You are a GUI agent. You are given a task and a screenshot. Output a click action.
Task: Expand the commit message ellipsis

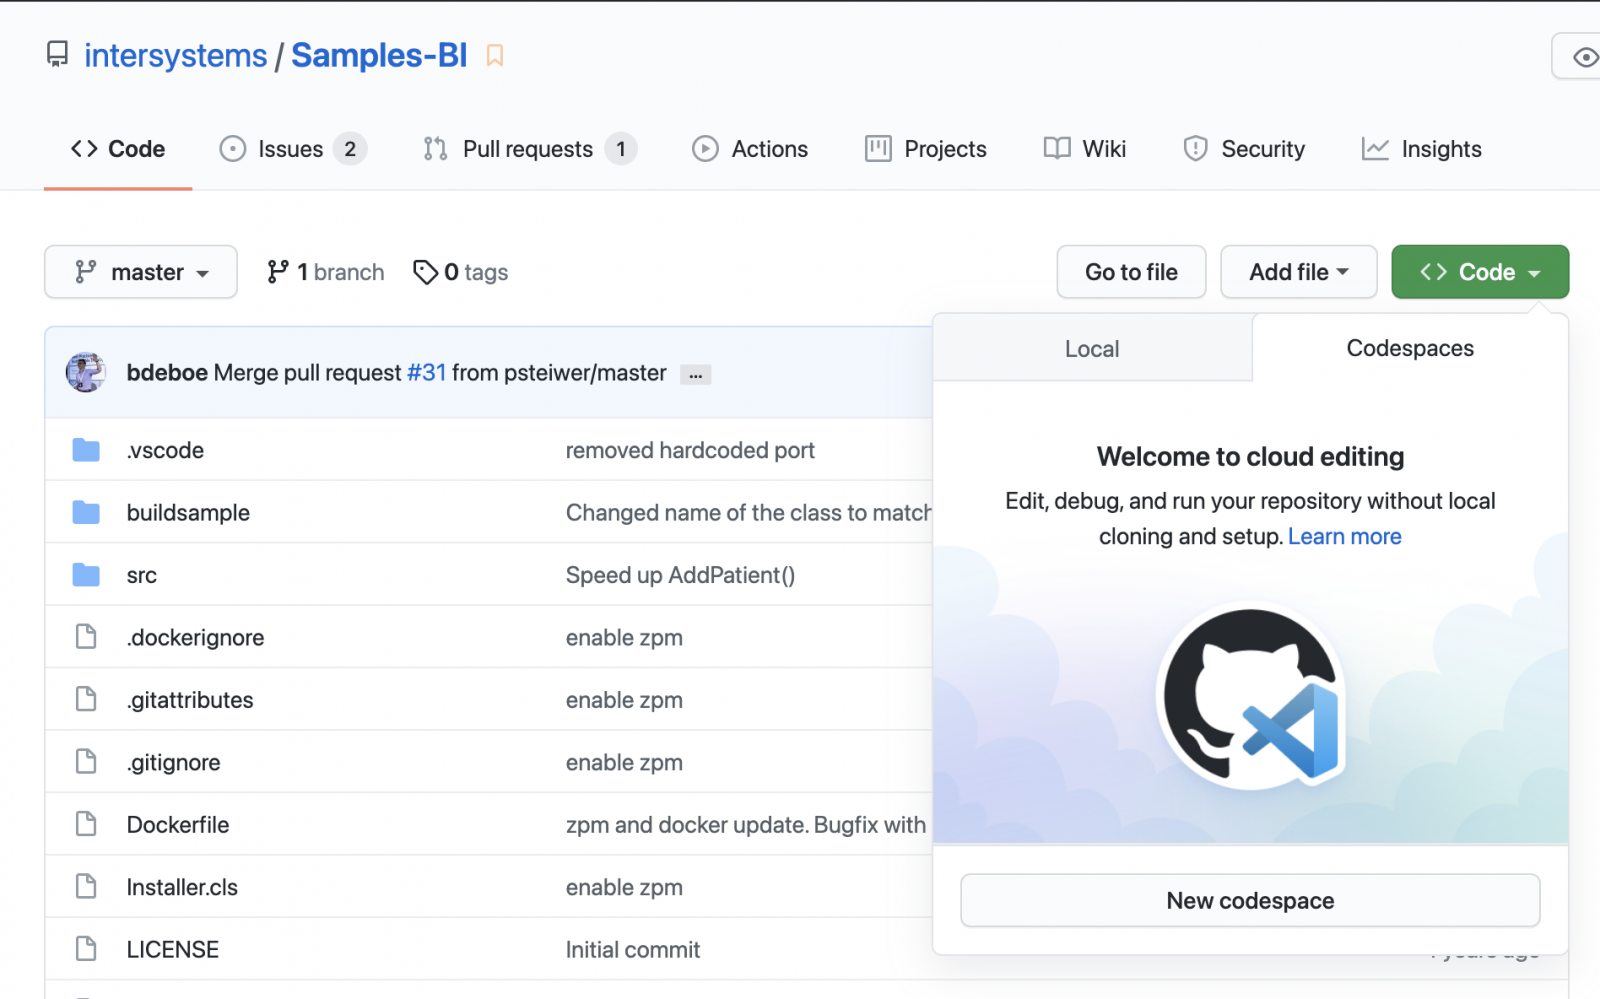[x=695, y=375]
